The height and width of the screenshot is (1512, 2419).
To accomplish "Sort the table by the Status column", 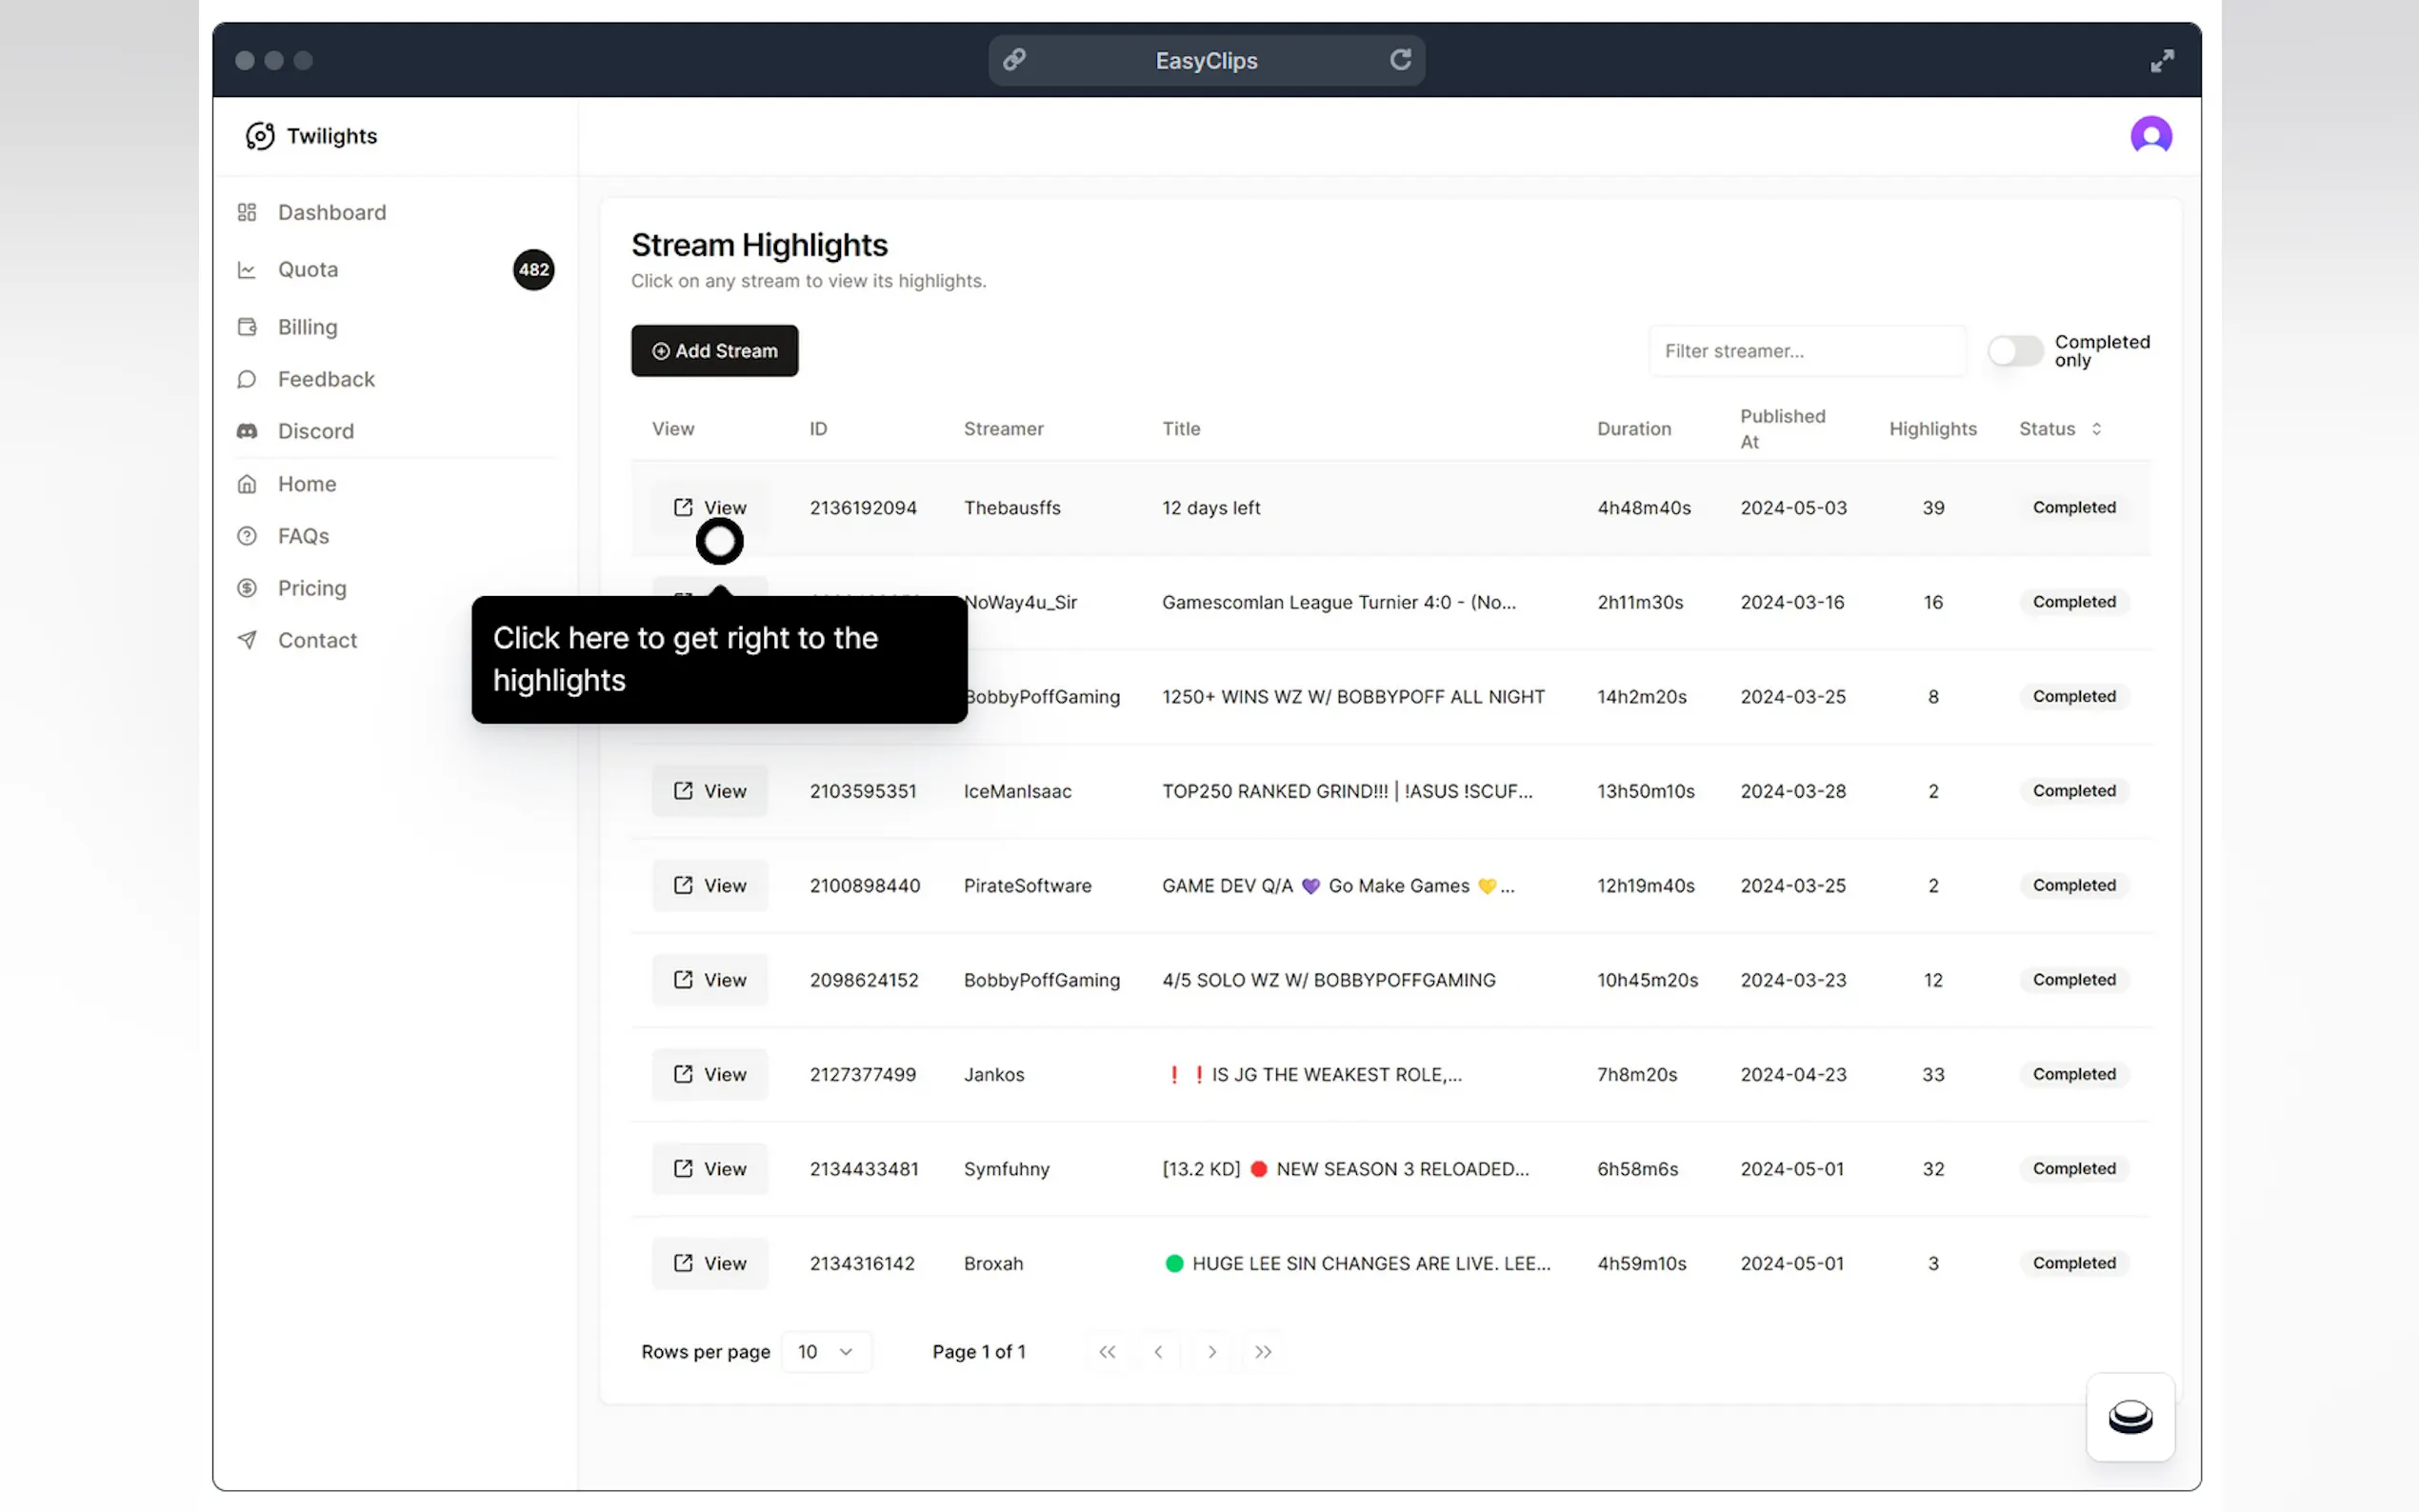I will [x=2059, y=429].
